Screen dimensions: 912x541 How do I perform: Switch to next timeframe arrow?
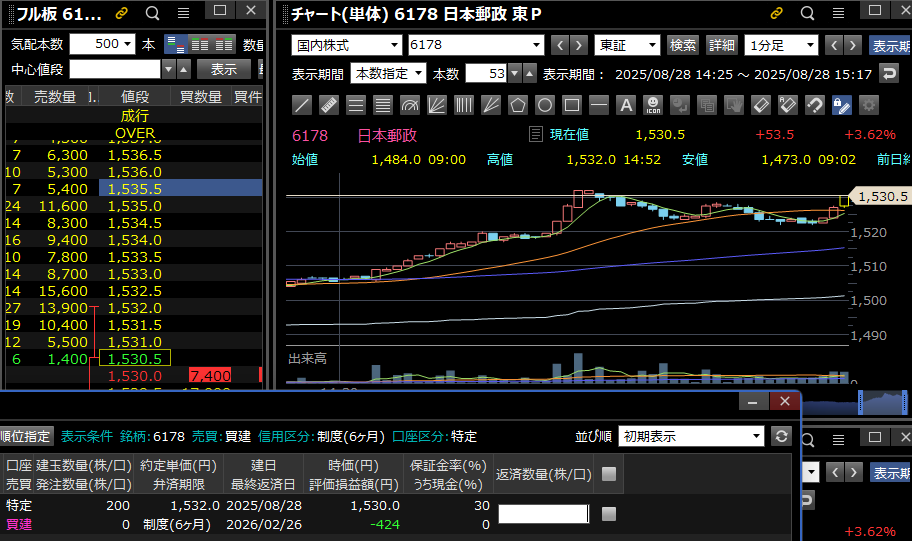(x=853, y=45)
